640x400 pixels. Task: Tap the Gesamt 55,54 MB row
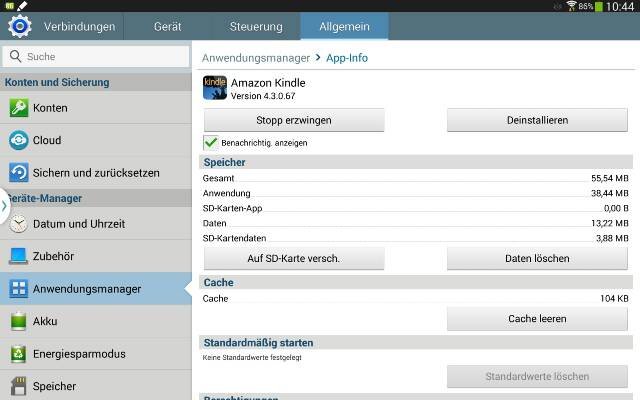(x=416, y=178)
